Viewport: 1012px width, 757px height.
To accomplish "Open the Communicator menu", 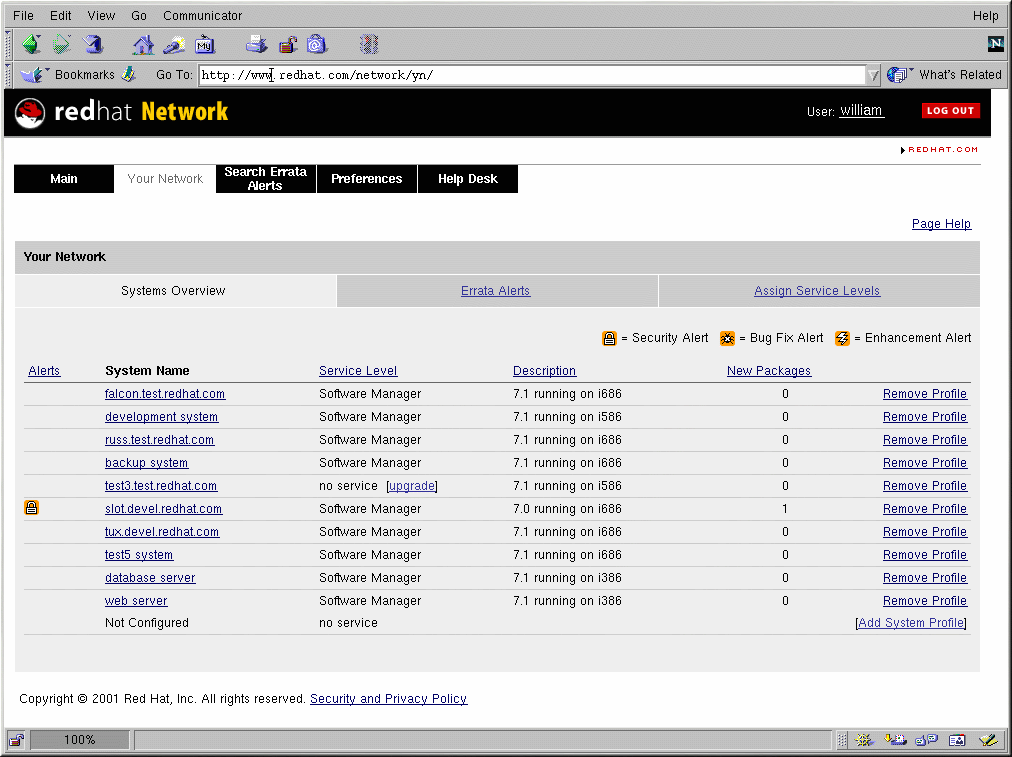I will [x=202, y=16].
